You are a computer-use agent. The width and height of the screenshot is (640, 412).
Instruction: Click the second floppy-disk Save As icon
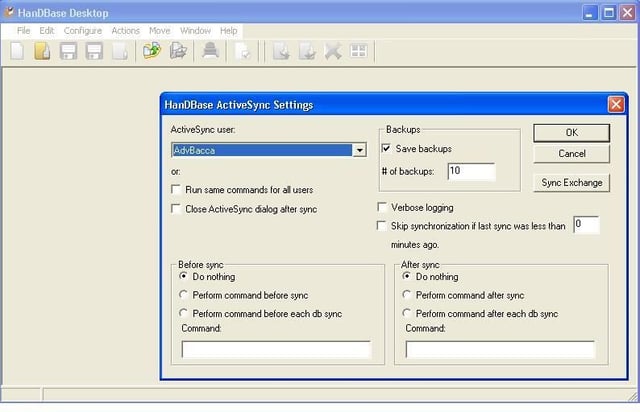(x=94, y=51)
